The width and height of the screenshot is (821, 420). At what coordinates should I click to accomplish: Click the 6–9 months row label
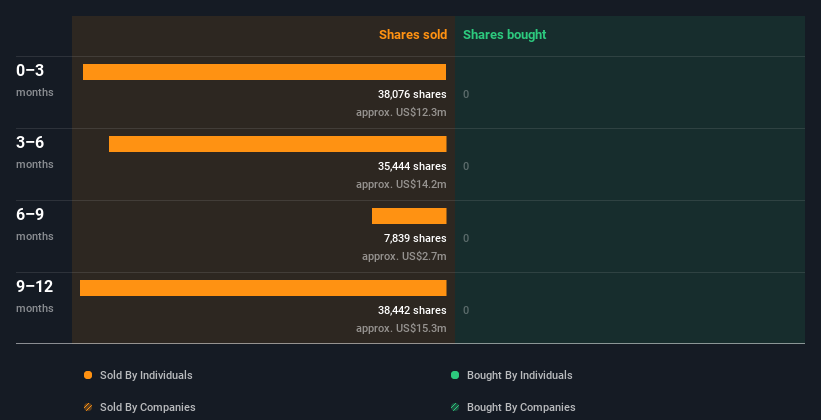pos(35,224)
